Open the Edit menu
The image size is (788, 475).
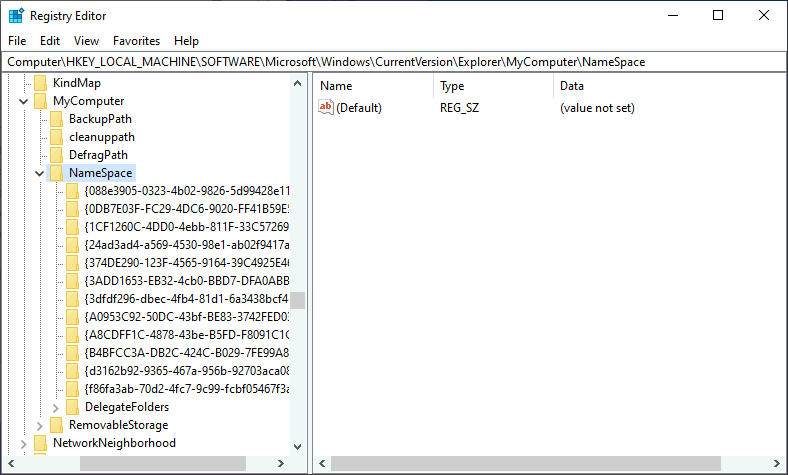(50, 41)
